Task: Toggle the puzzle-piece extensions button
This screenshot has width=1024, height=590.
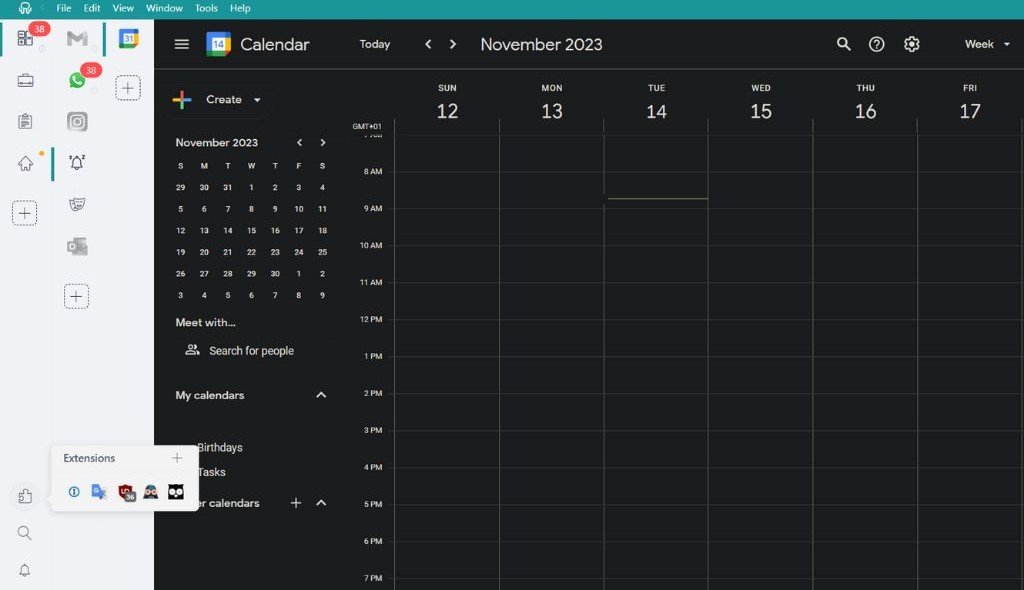Action: click(x=25, y=497)
